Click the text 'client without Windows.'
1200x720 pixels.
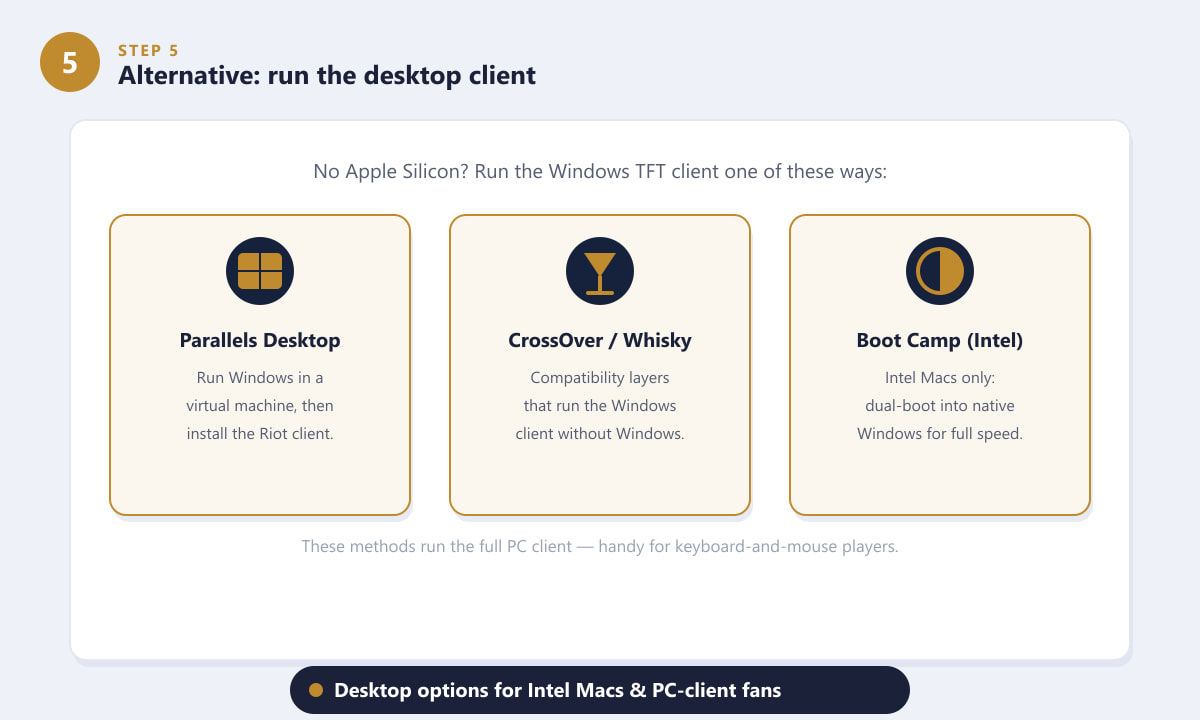click(x=600, y=434)
